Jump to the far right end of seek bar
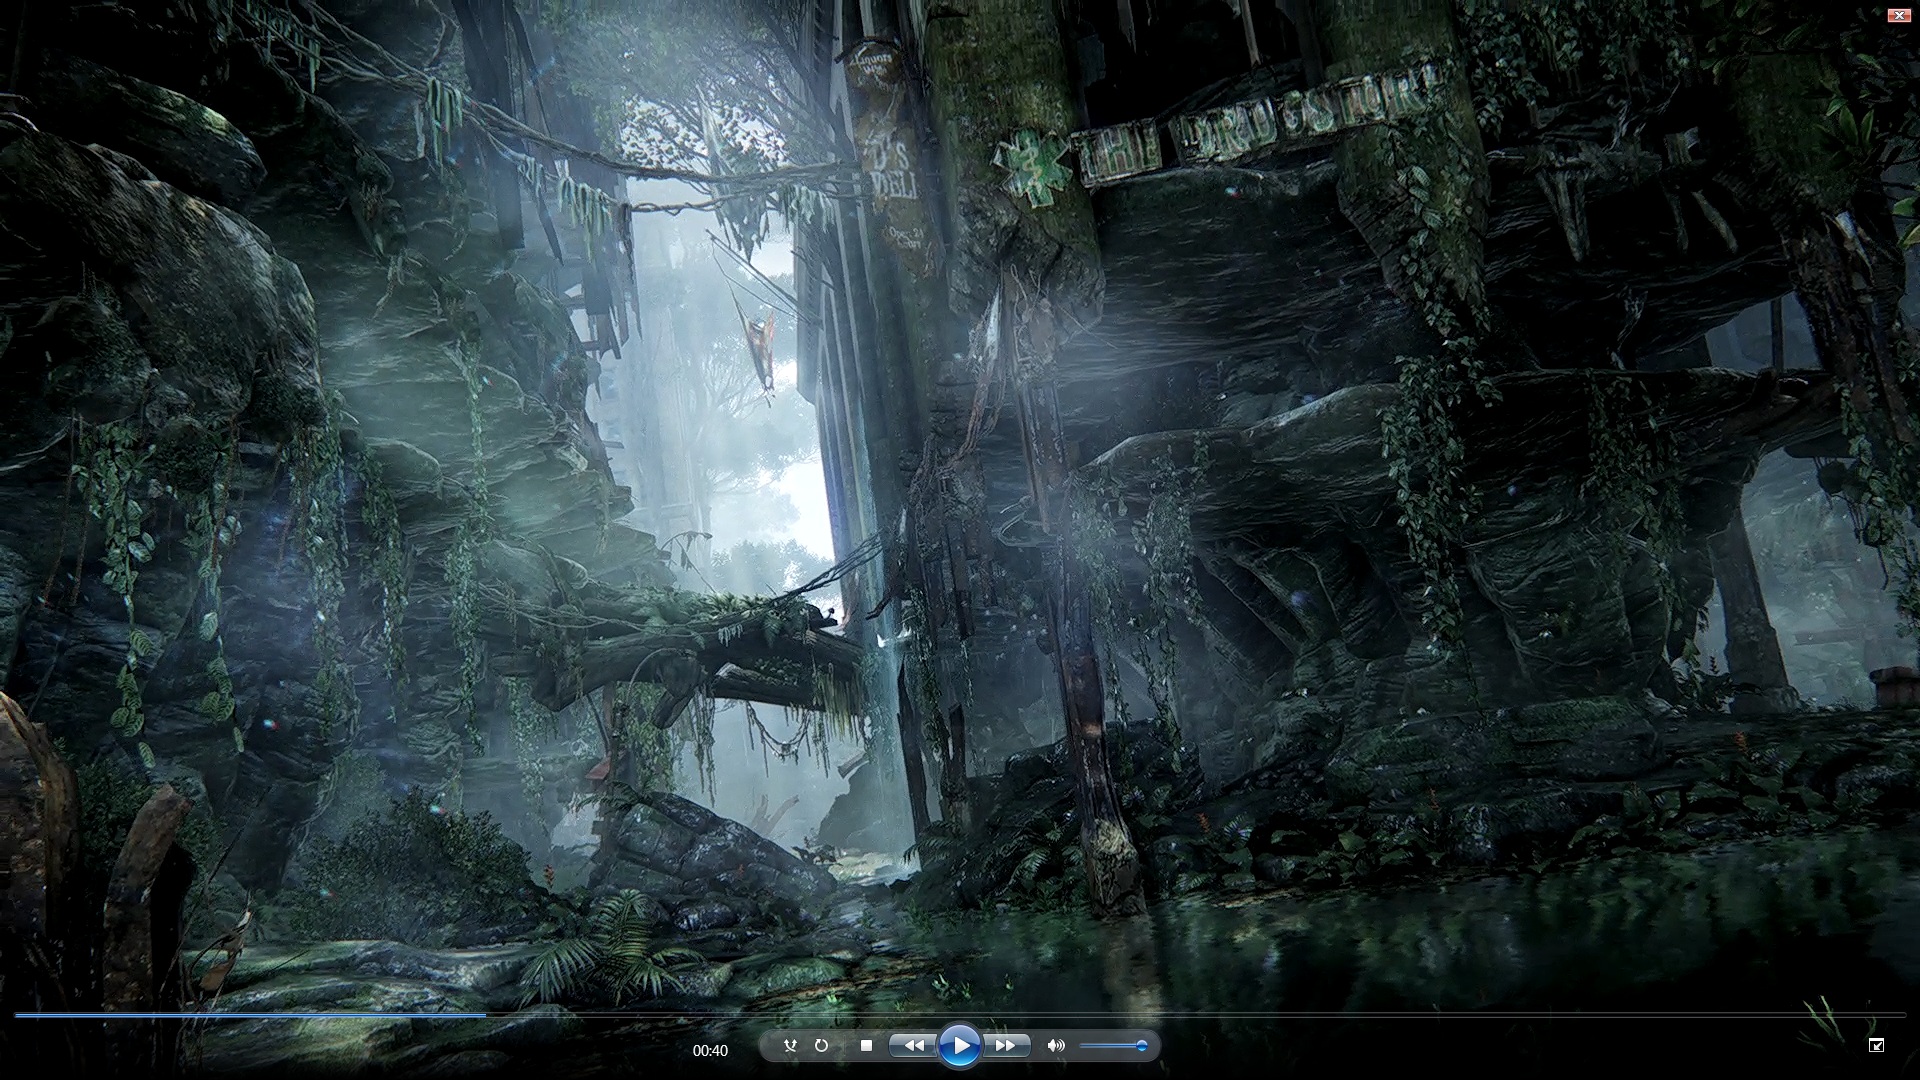 (x=1903, y=1015)
